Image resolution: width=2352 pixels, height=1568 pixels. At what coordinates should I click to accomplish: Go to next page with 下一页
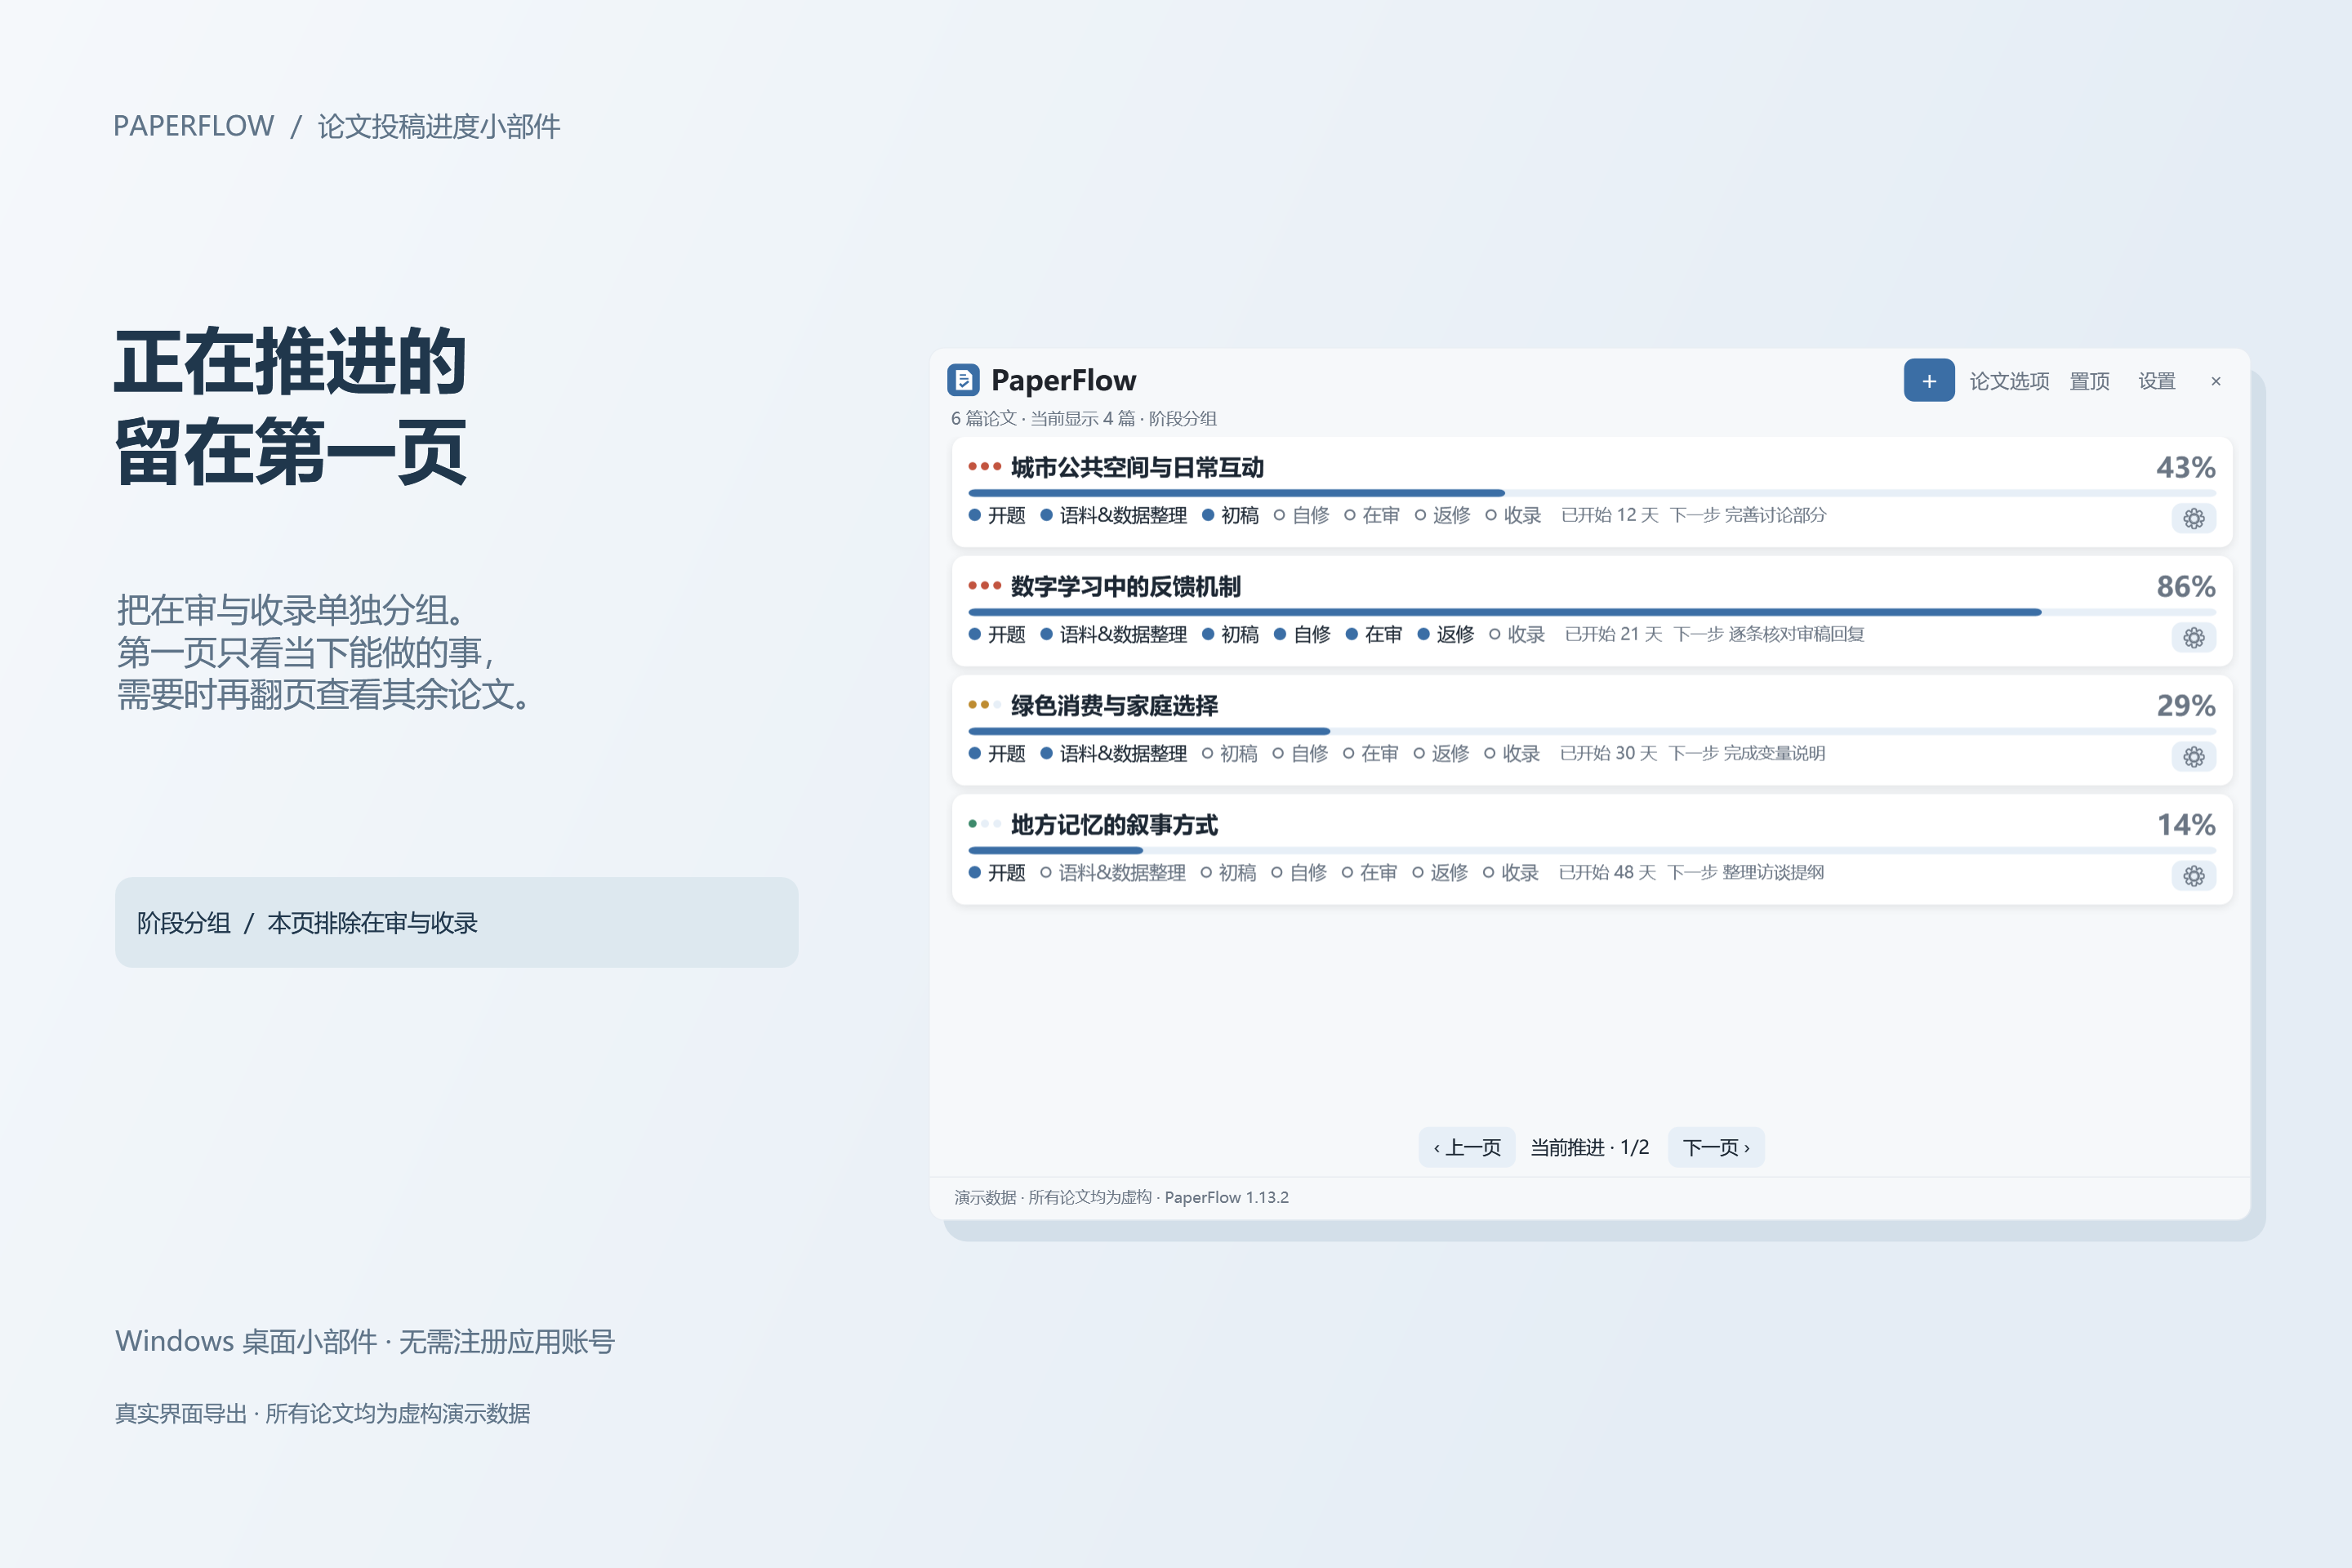(x=1716, y=1147)
